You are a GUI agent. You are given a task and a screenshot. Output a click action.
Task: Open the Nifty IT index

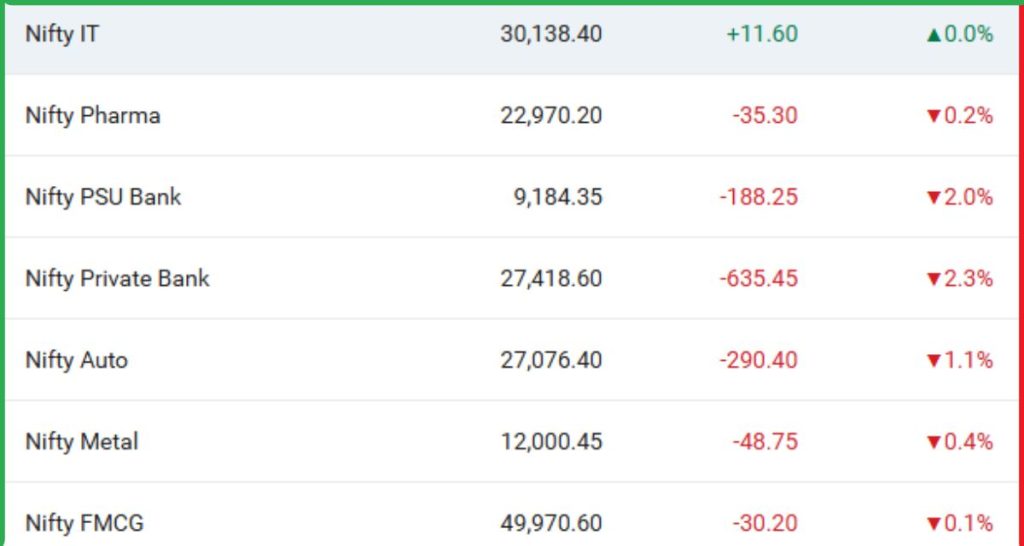coord(62,34)
